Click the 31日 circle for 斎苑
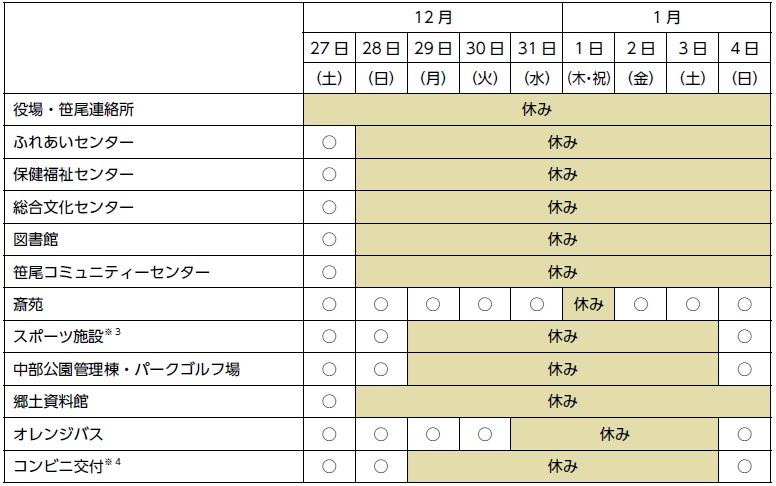 [x=536, y=304]
